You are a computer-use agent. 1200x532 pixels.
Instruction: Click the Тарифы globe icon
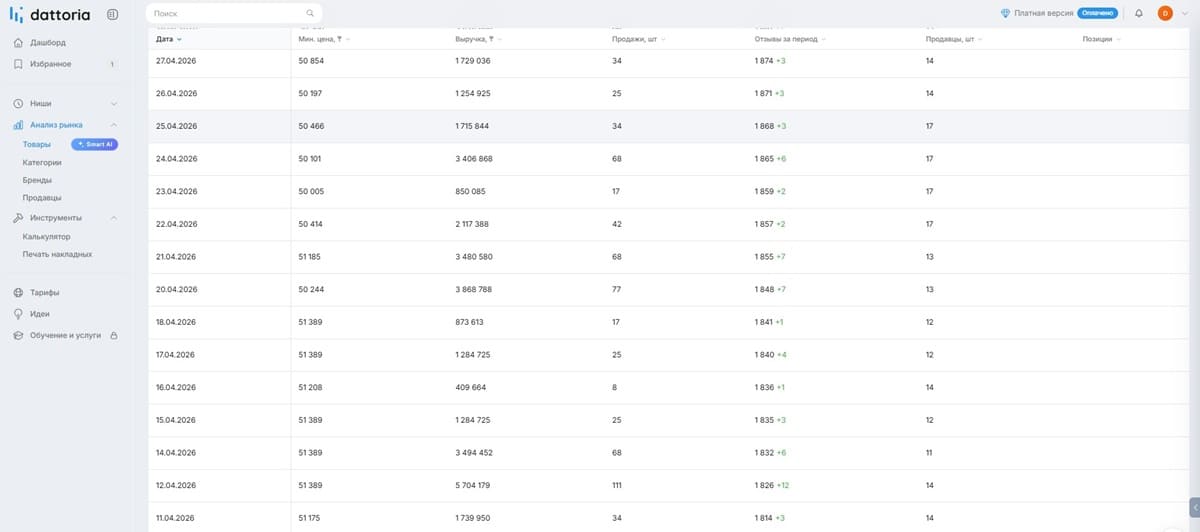click(18, 293)
